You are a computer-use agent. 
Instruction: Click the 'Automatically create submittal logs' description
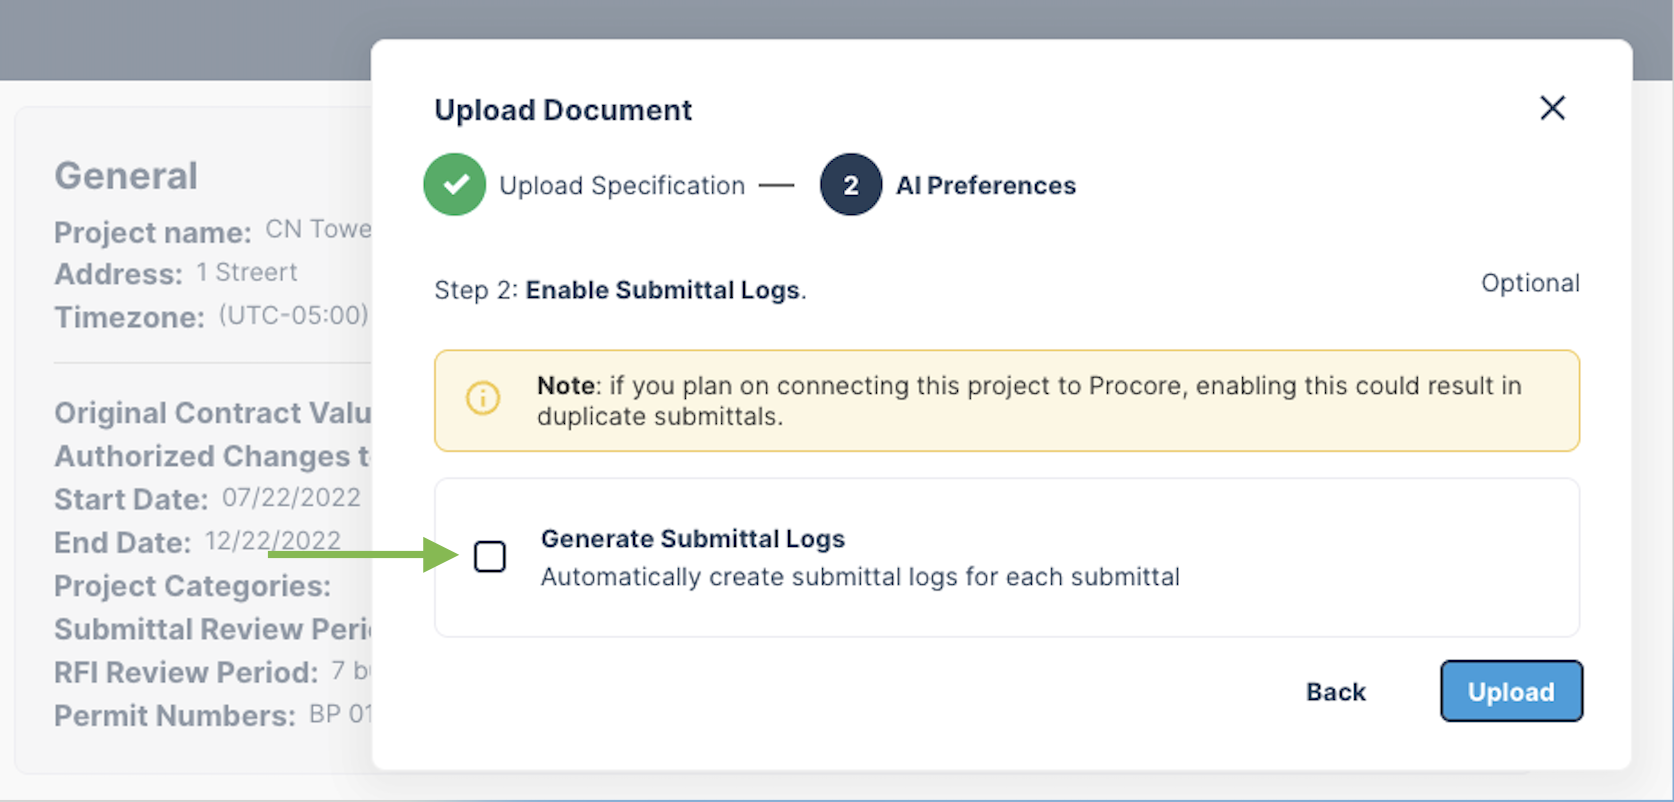[860, 577]
